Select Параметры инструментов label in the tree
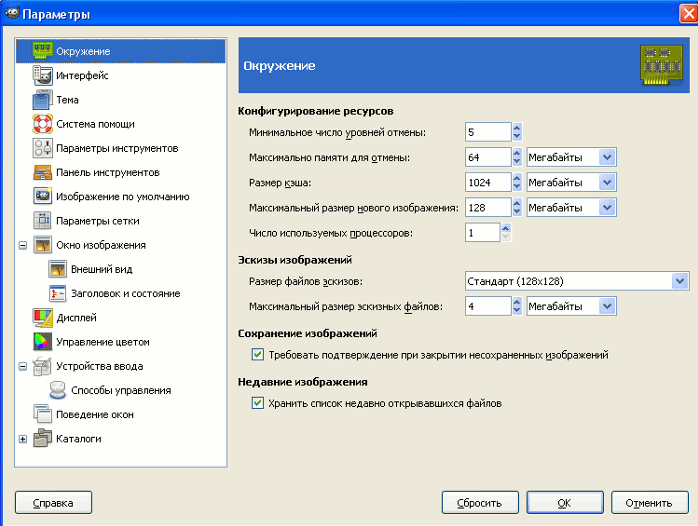Viewport: 698px width, 526px height. (x=117, y=148)
